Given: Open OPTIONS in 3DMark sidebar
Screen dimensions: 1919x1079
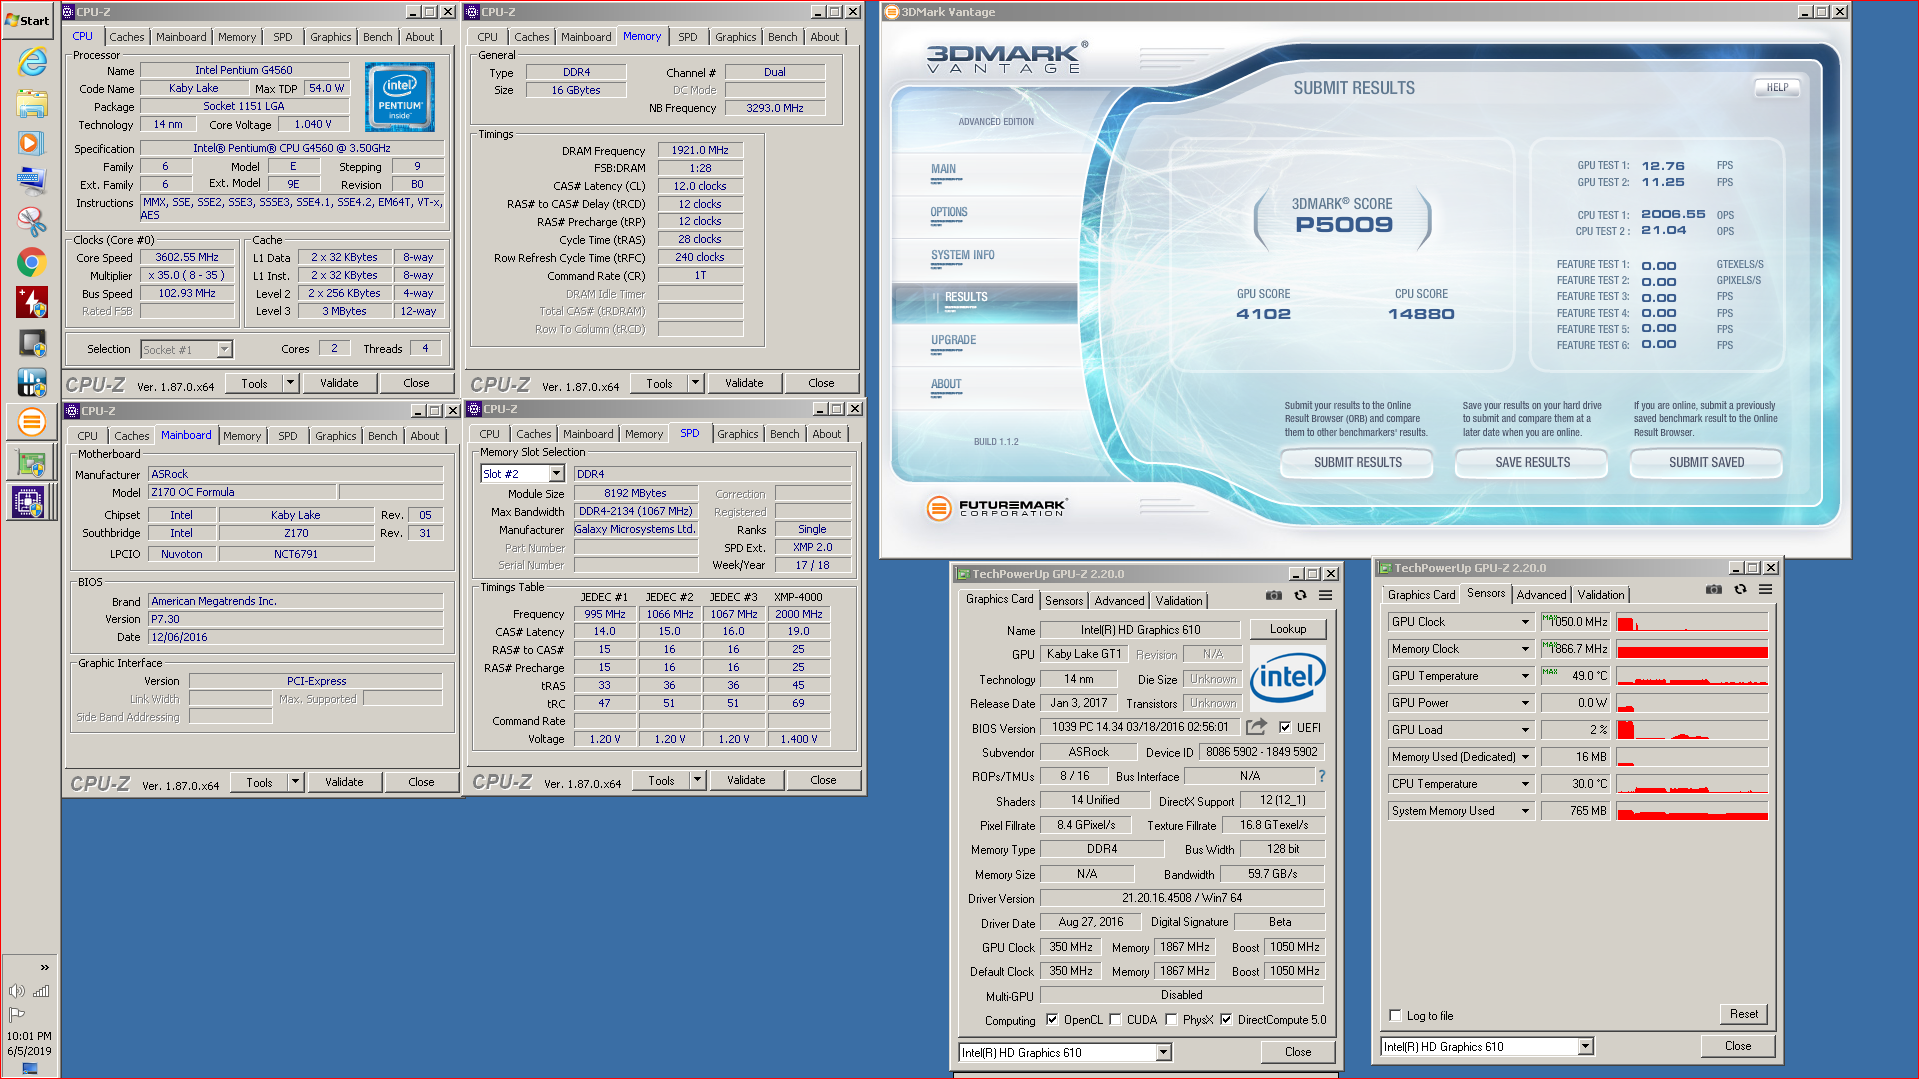Looking at the screenshot, I should pyautogui.click(x=949, y=212).
